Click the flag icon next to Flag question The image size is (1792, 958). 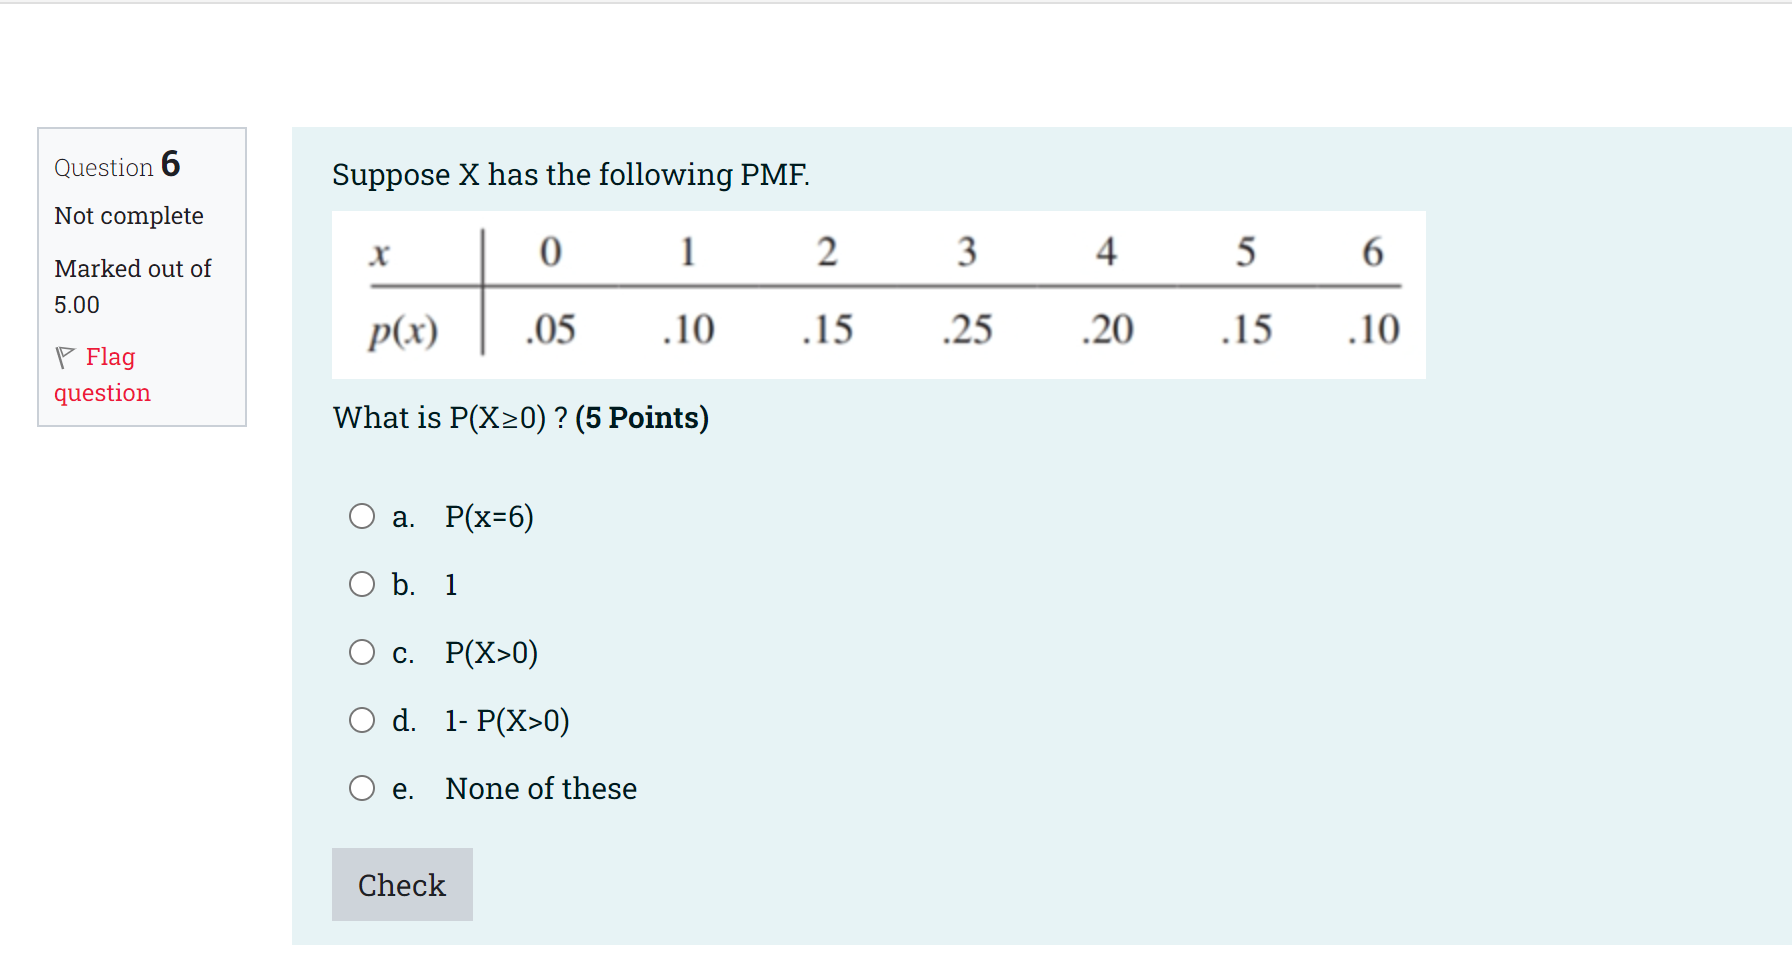pos(64,356)
